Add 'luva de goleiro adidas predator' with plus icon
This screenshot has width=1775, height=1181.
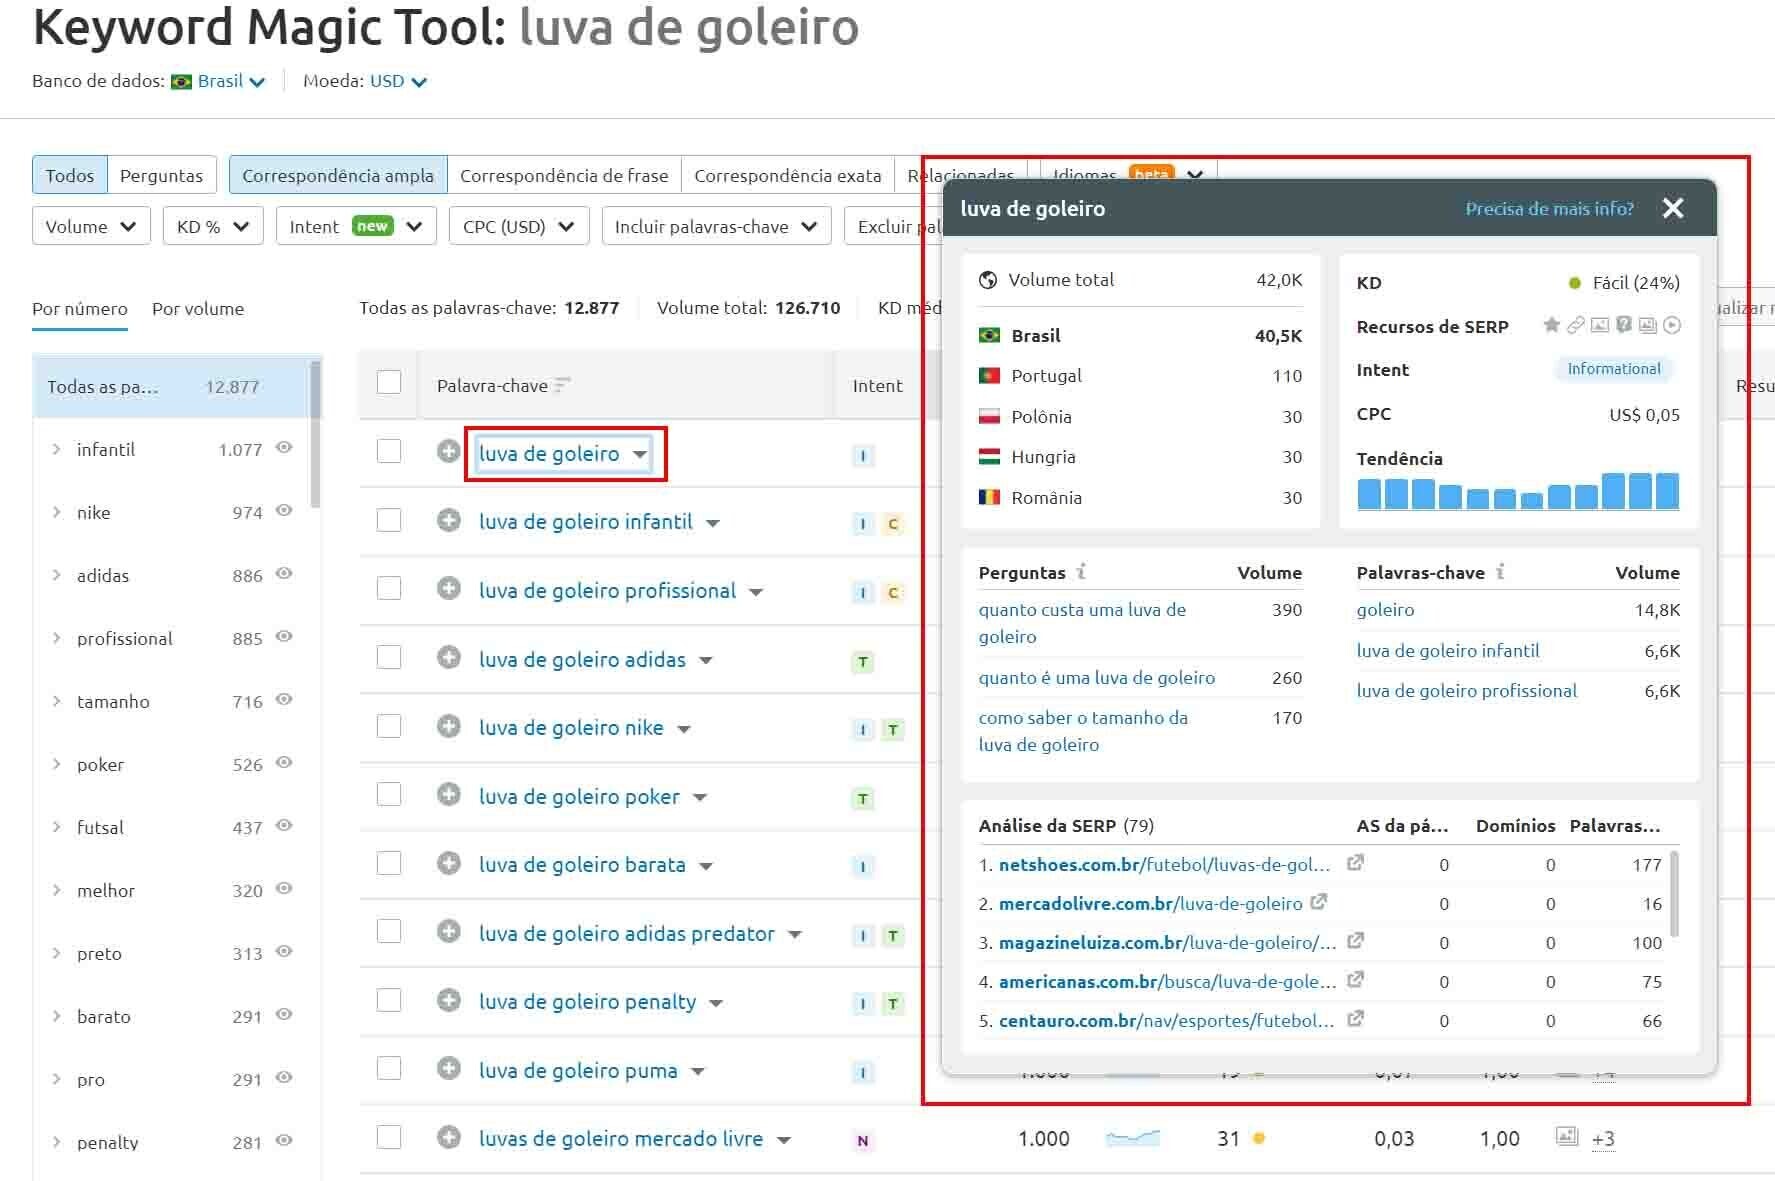point(448,932)
